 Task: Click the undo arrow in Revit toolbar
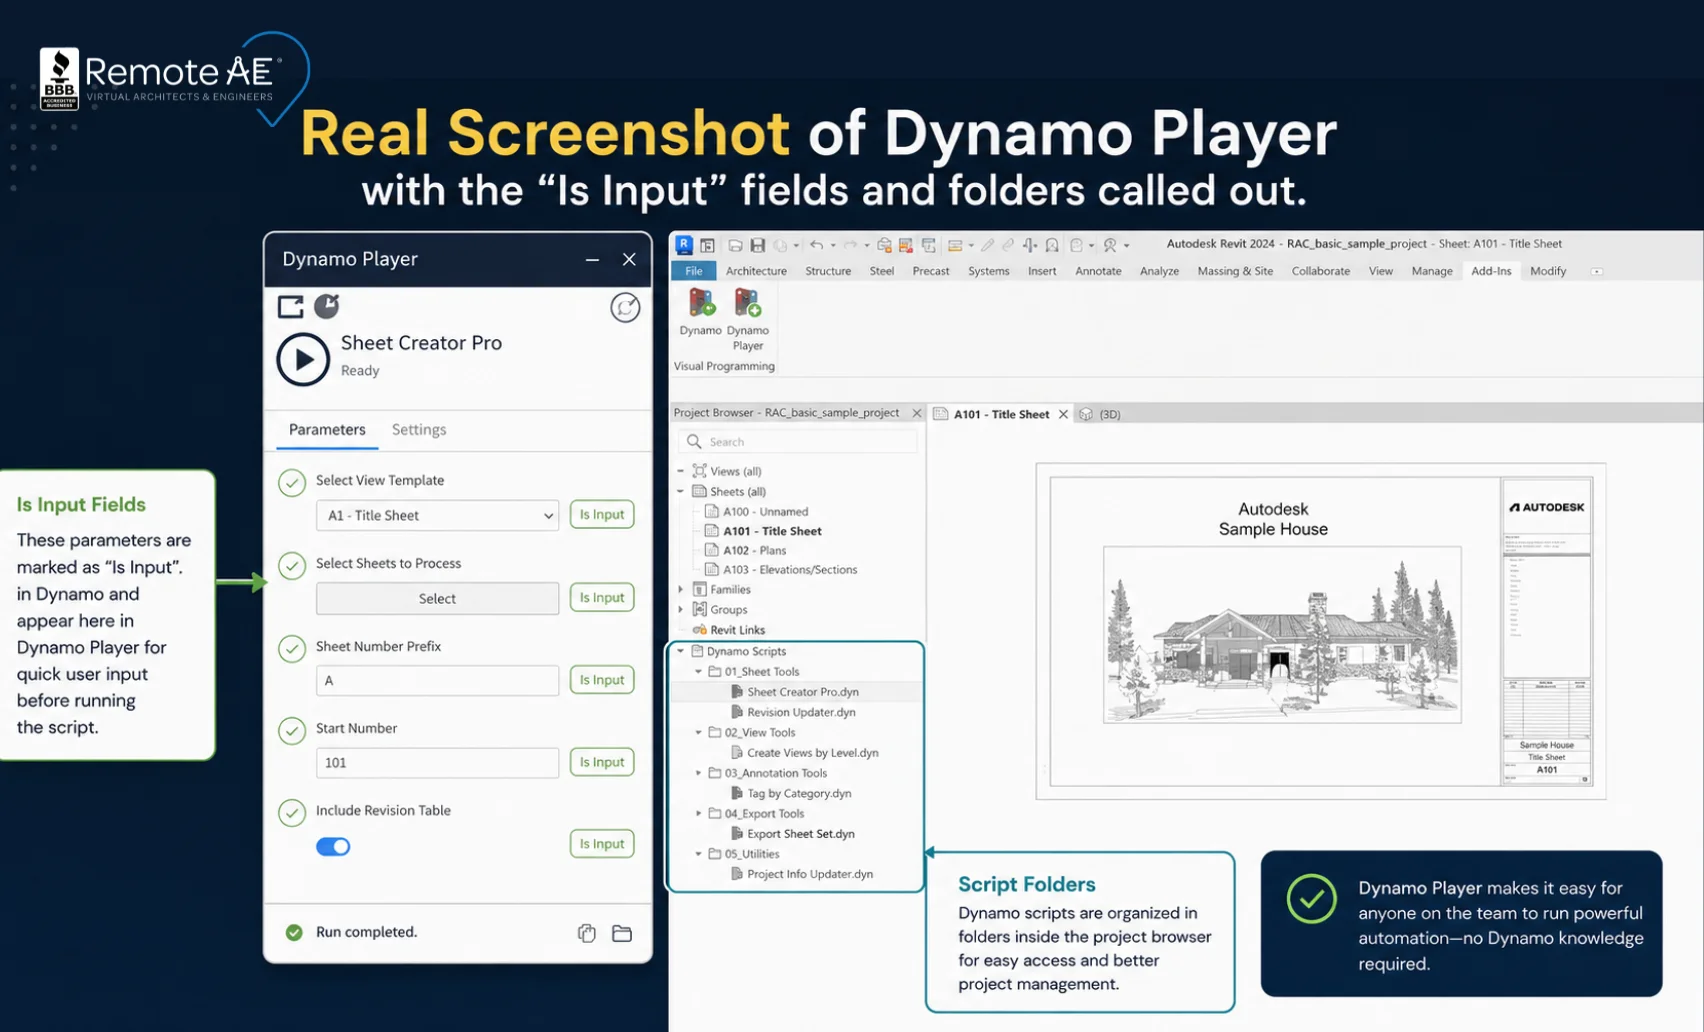point(817,245)
